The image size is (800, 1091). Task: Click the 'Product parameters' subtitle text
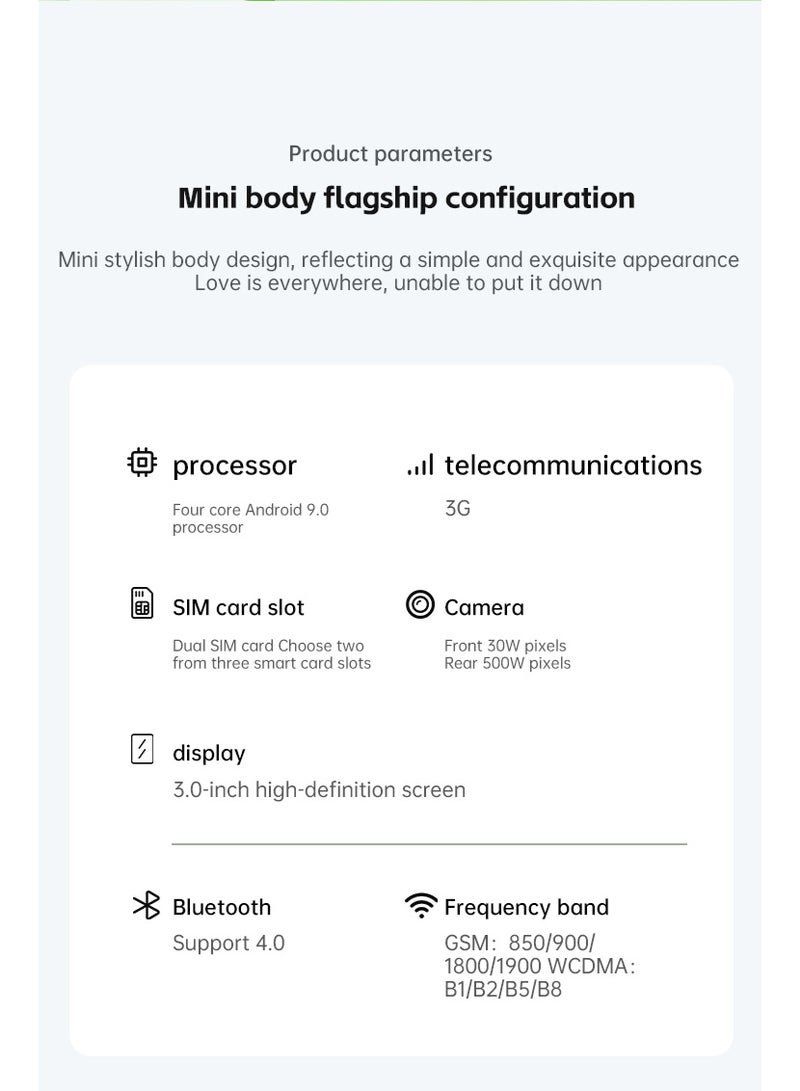(x=390, y=154)
